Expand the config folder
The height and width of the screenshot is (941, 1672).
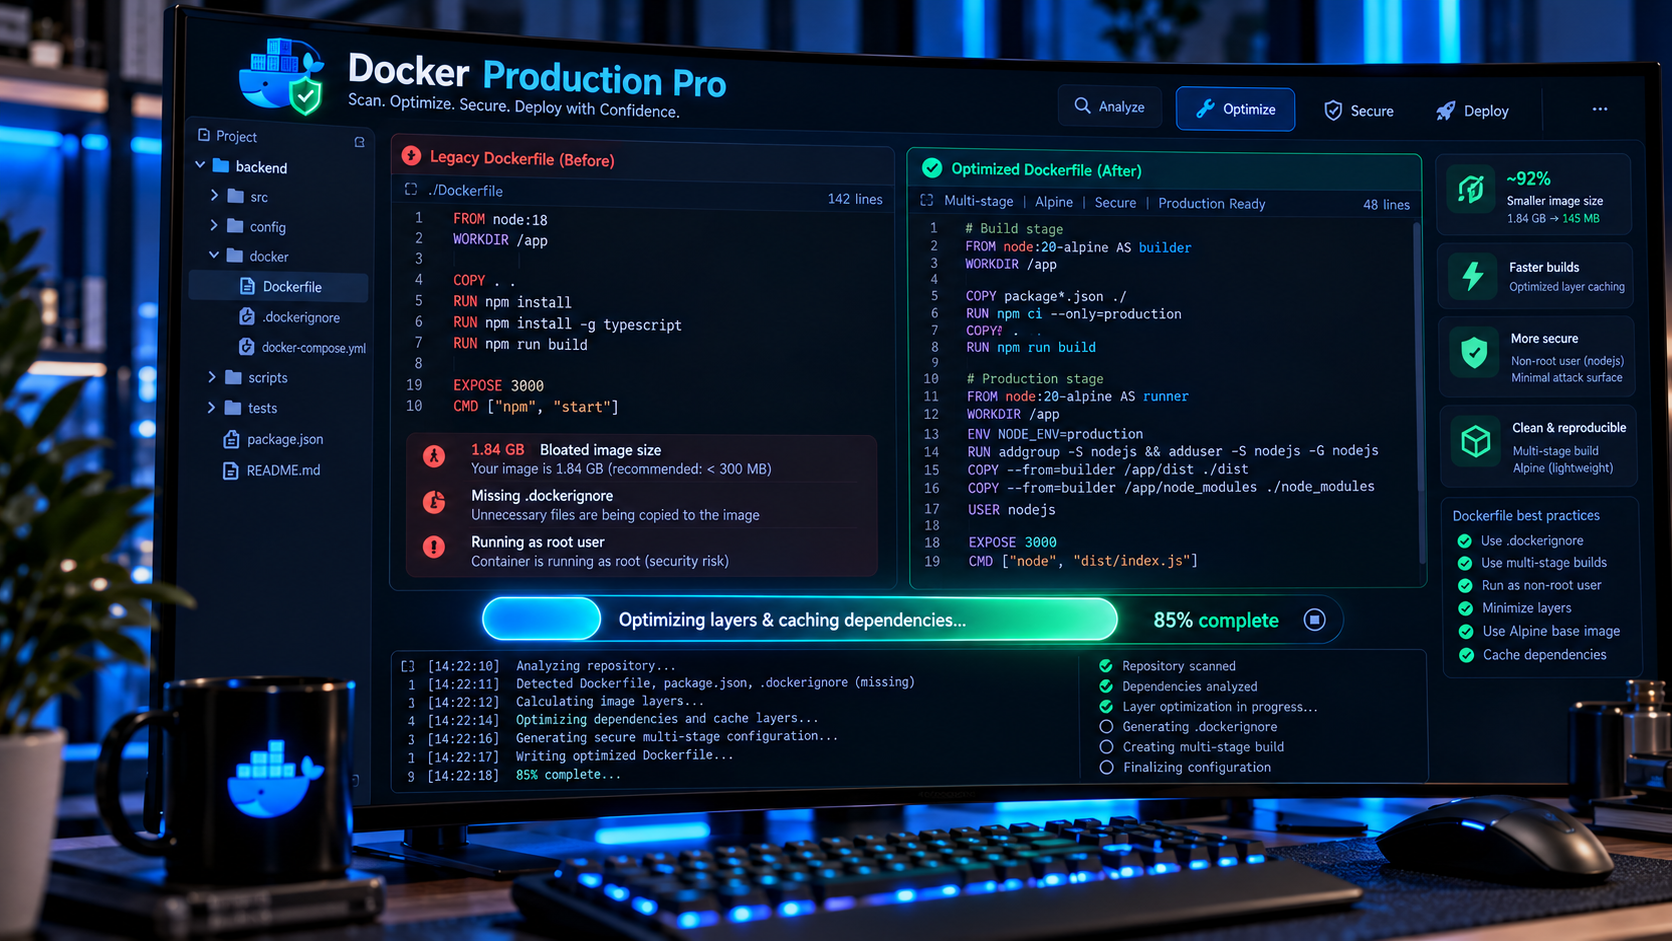[x=214, y=226]
